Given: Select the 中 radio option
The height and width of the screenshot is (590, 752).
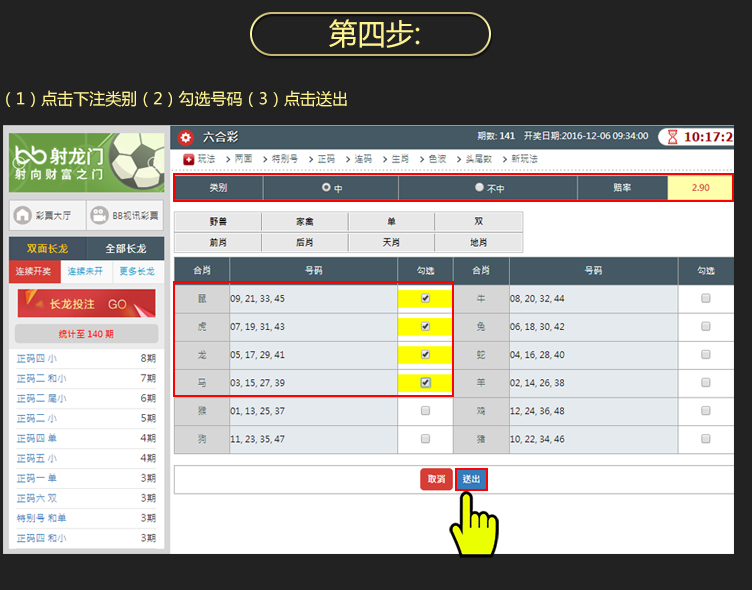Looking at the screenshot, I should (x=326, y=188).
